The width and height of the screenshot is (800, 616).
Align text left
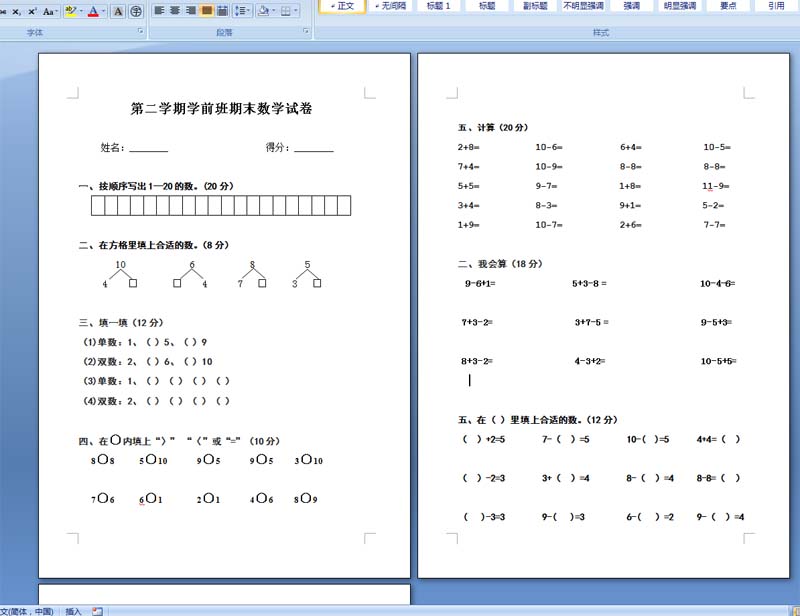point(159,10)
